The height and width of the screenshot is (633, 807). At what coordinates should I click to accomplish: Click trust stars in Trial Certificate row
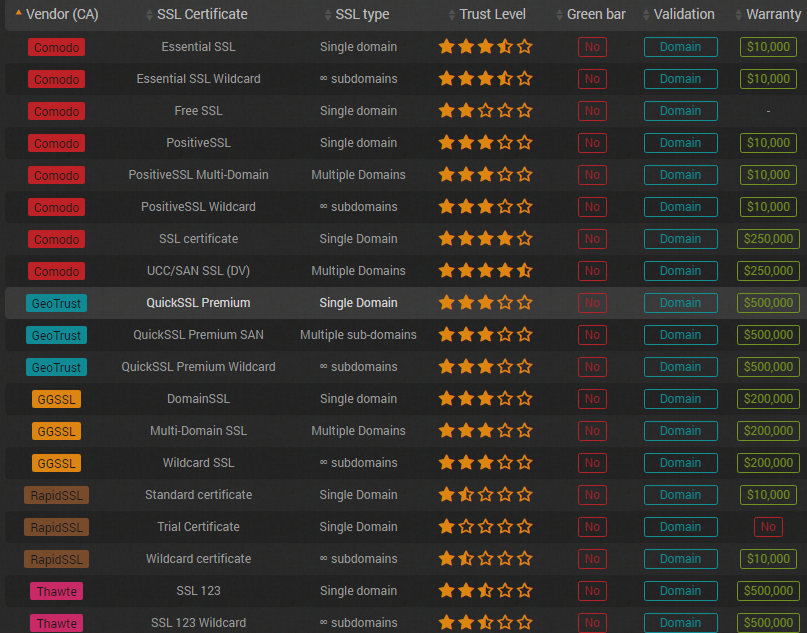485,526
